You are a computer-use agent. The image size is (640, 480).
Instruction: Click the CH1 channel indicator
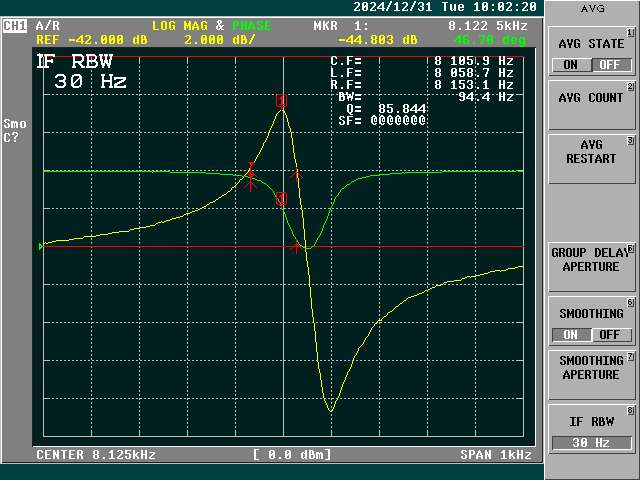[16, 25]
